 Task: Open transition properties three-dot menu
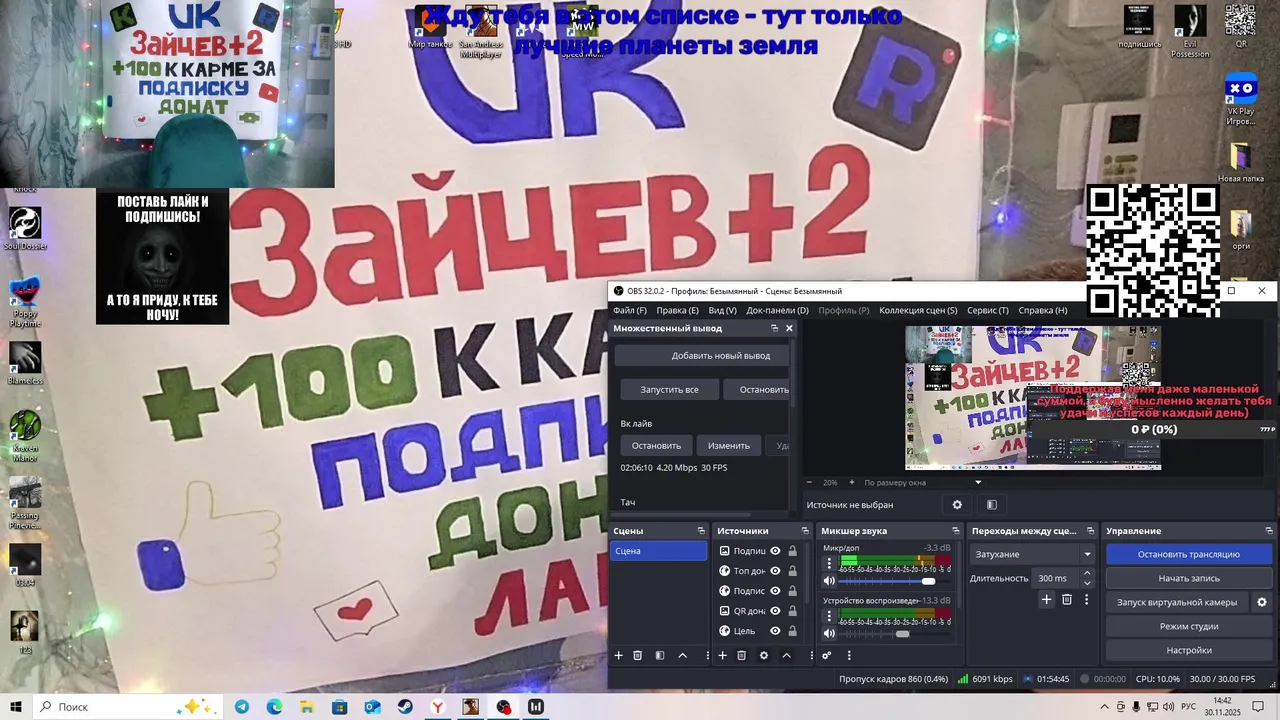(x=1087, y=600)
